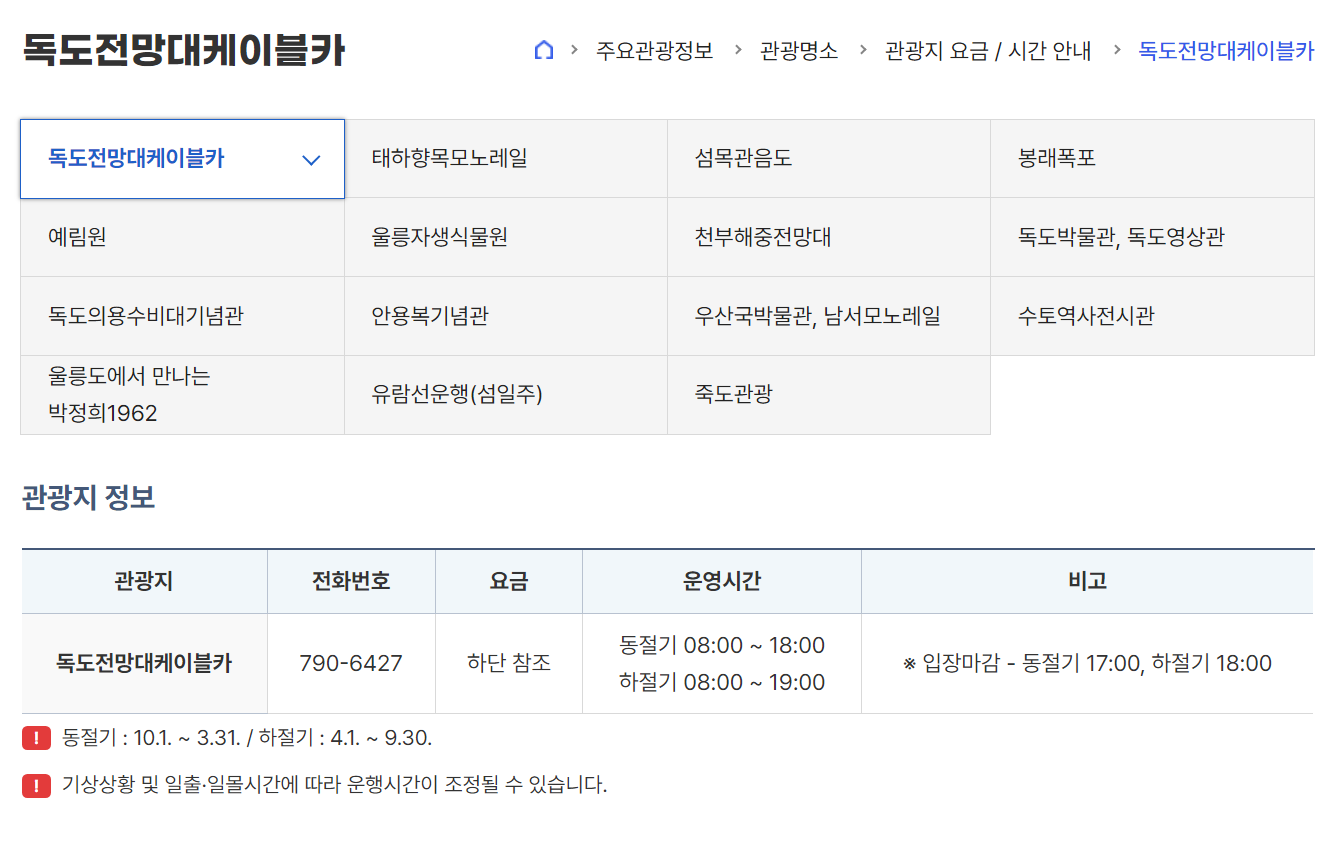1329x856 pixels.
Task: Open the 관광명소 breadcrumb link
Action: [799, 51]
